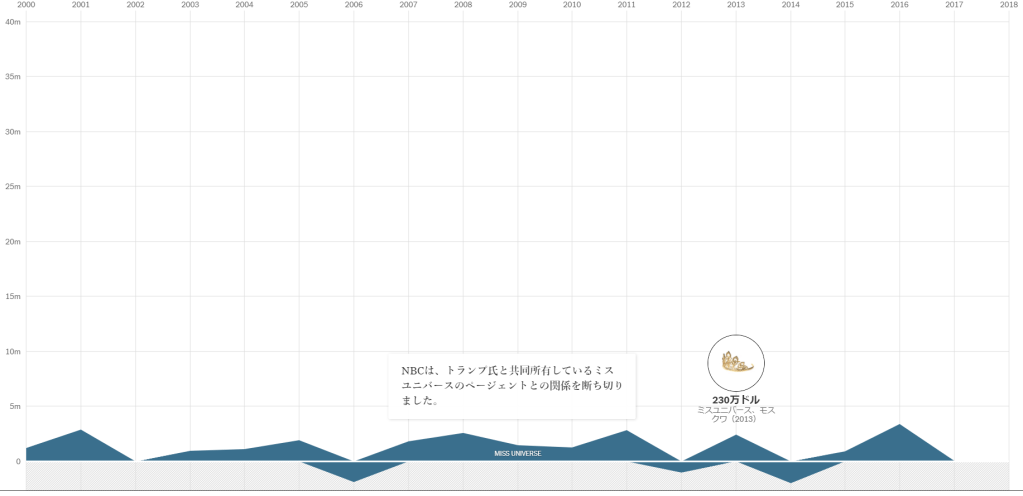Select the 2009 year label on top axis
Screen dimensions: 1023x496
[517, 5]
